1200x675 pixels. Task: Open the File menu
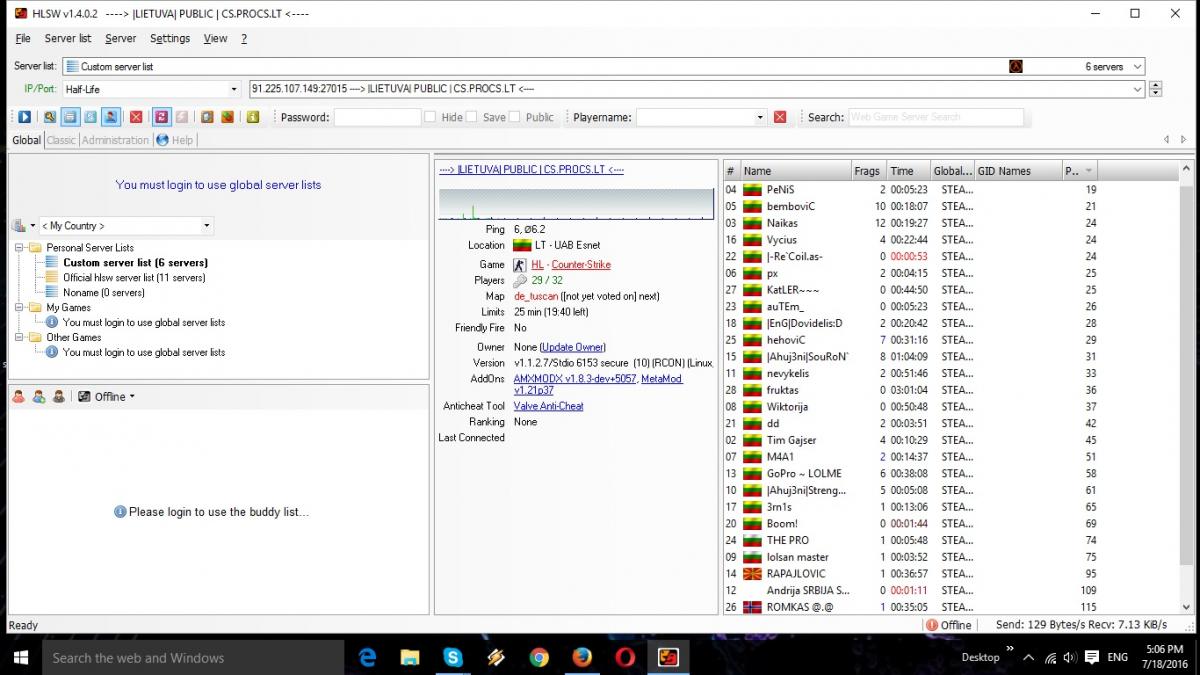23,38
